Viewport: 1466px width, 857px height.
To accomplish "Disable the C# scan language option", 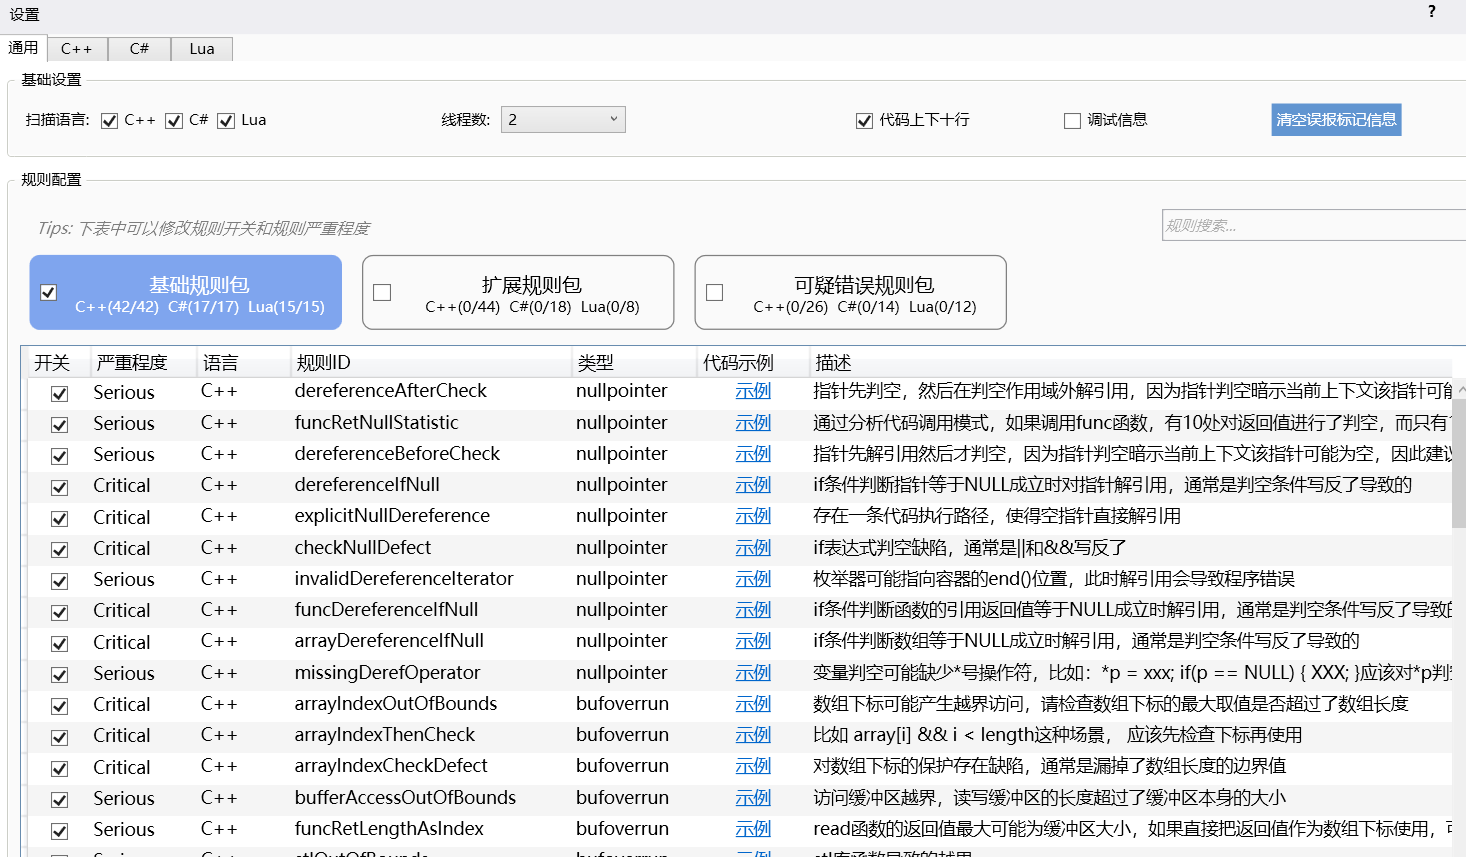I will pyautogui.click(x=173, y=120).
